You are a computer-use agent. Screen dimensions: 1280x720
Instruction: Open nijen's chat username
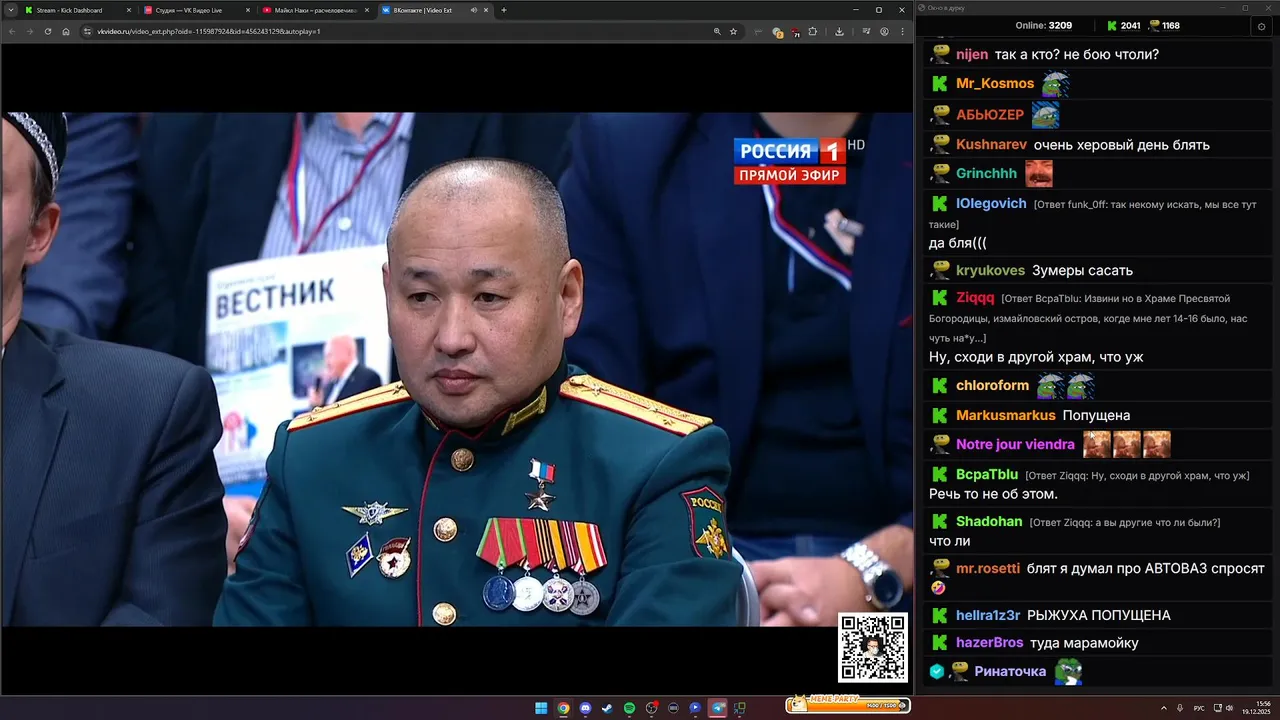pyautogui.click(x=972, y=54)
